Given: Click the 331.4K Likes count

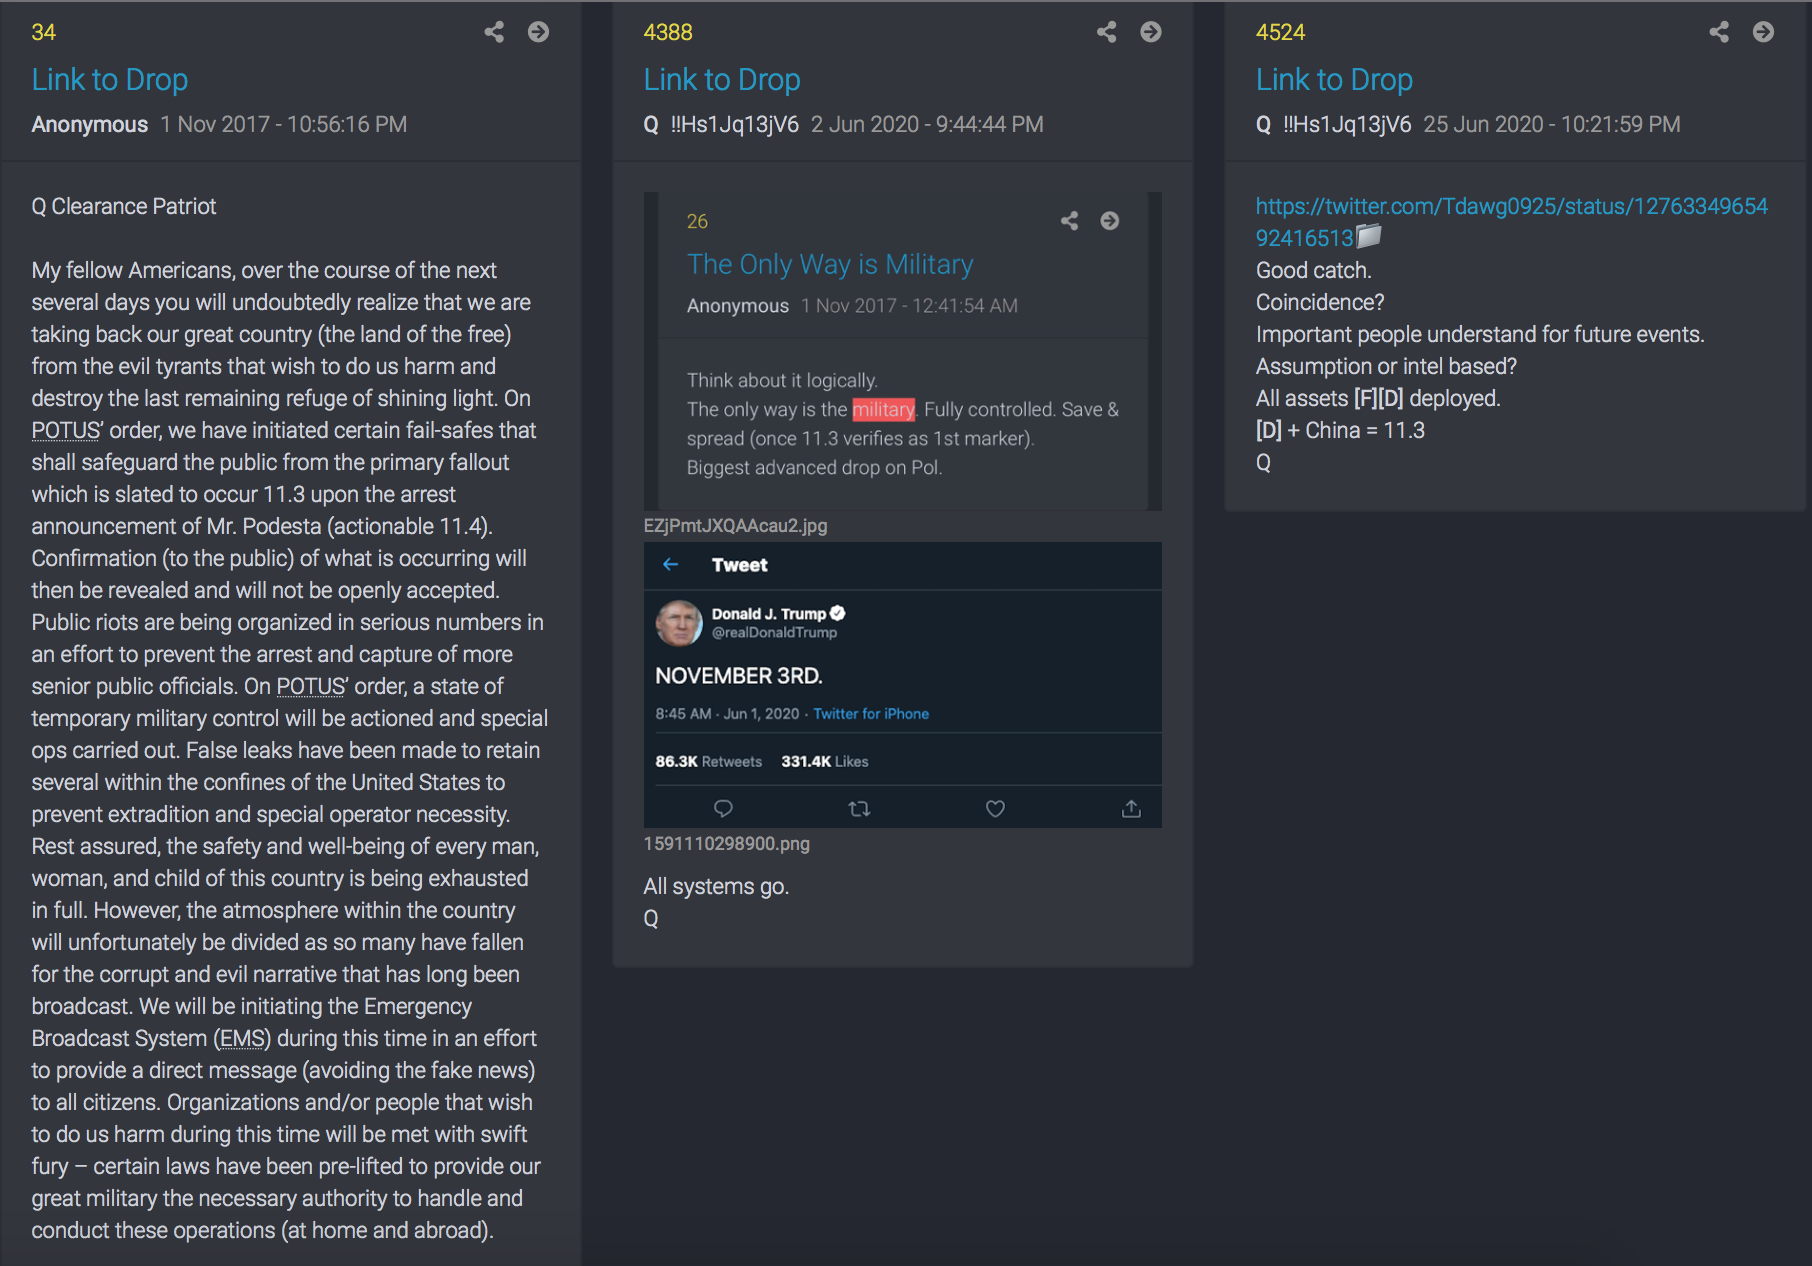Looking at the screenshot, I should [x=825, y=762].
